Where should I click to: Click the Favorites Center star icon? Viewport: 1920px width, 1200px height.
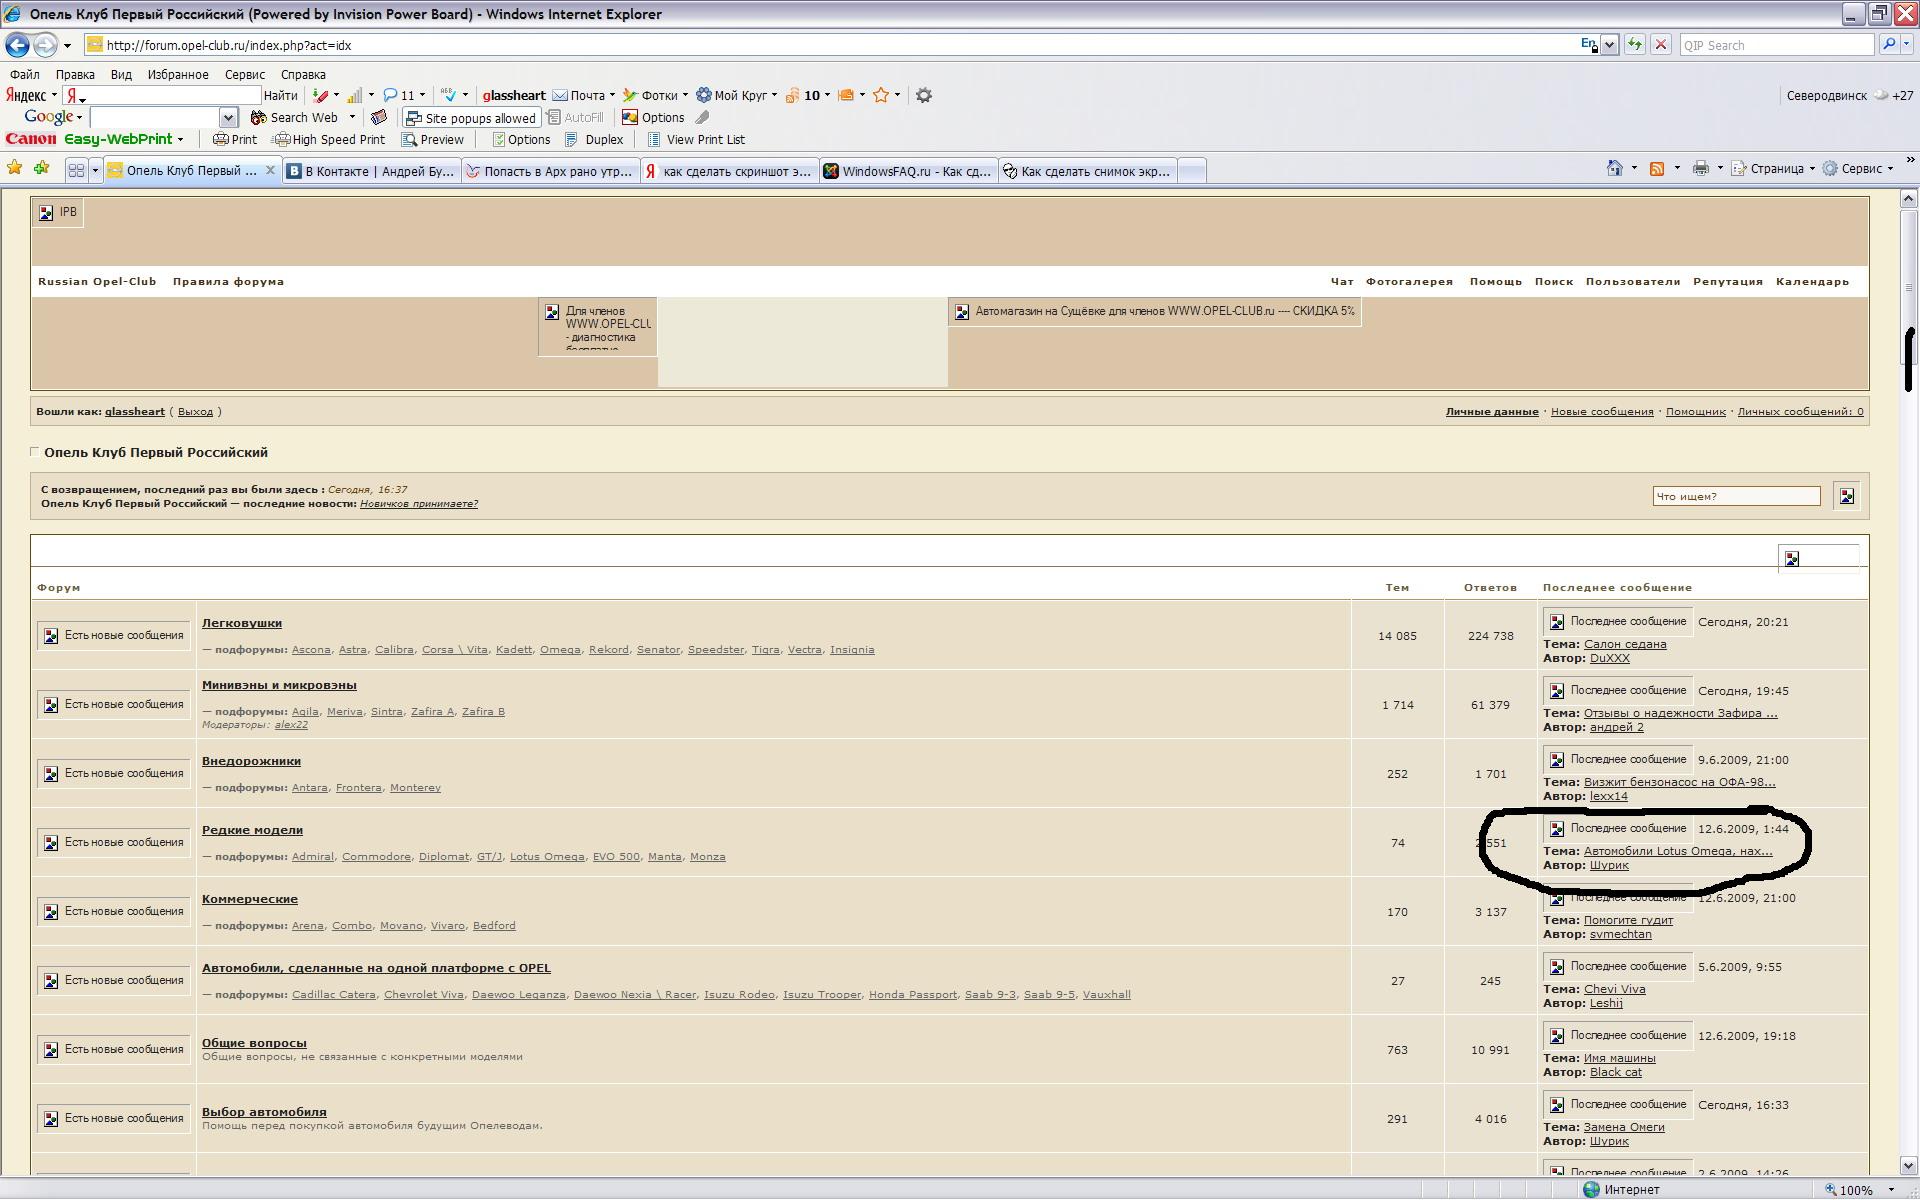(14, 168)
